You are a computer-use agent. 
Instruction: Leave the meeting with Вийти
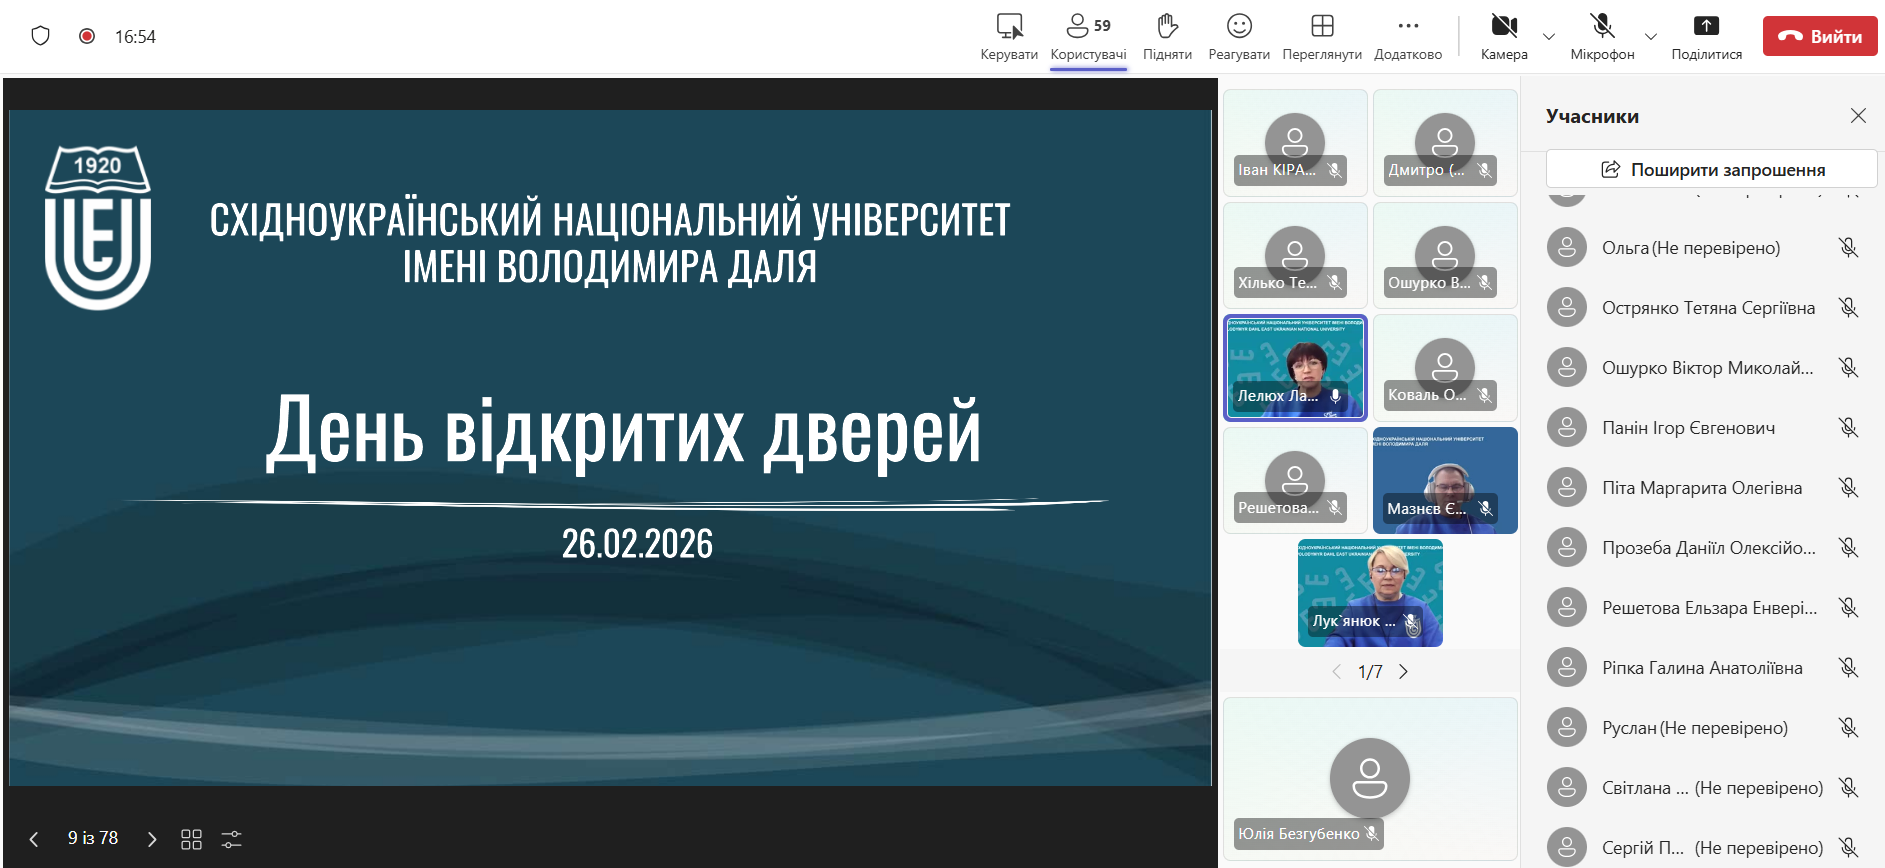[x=1820, y=36]
